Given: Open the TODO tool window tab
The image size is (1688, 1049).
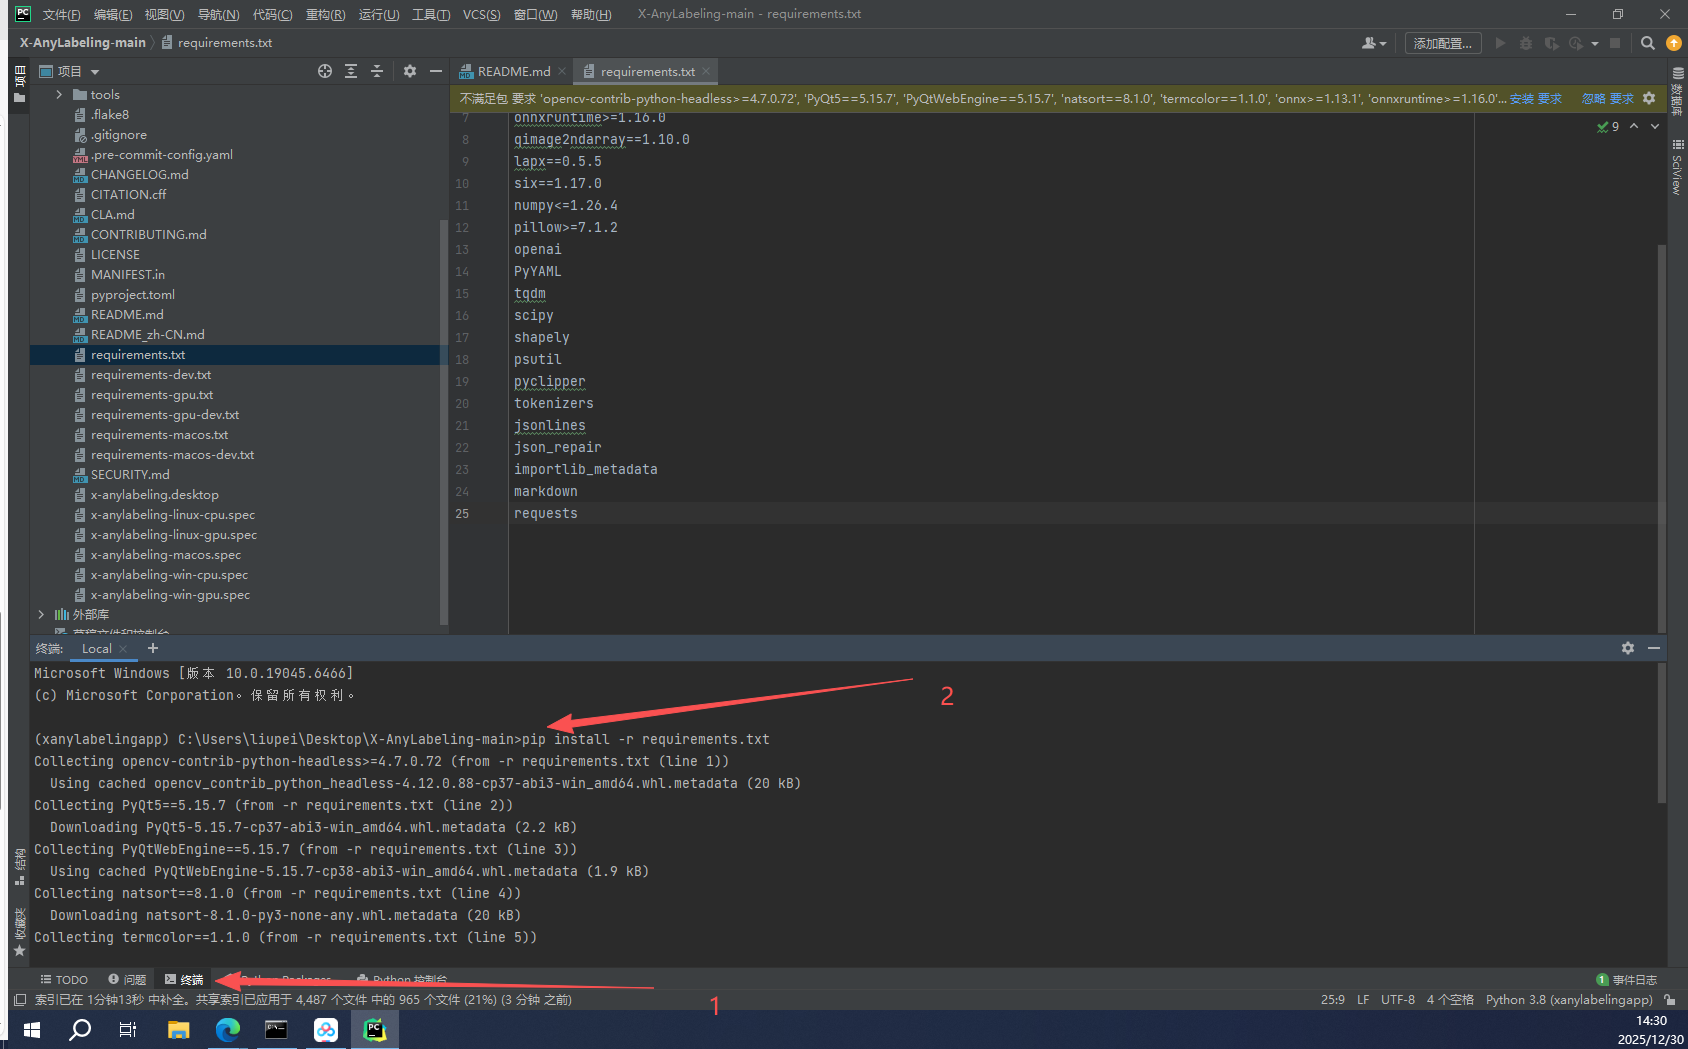Looking at the screenshot, I should click(63, 980).
